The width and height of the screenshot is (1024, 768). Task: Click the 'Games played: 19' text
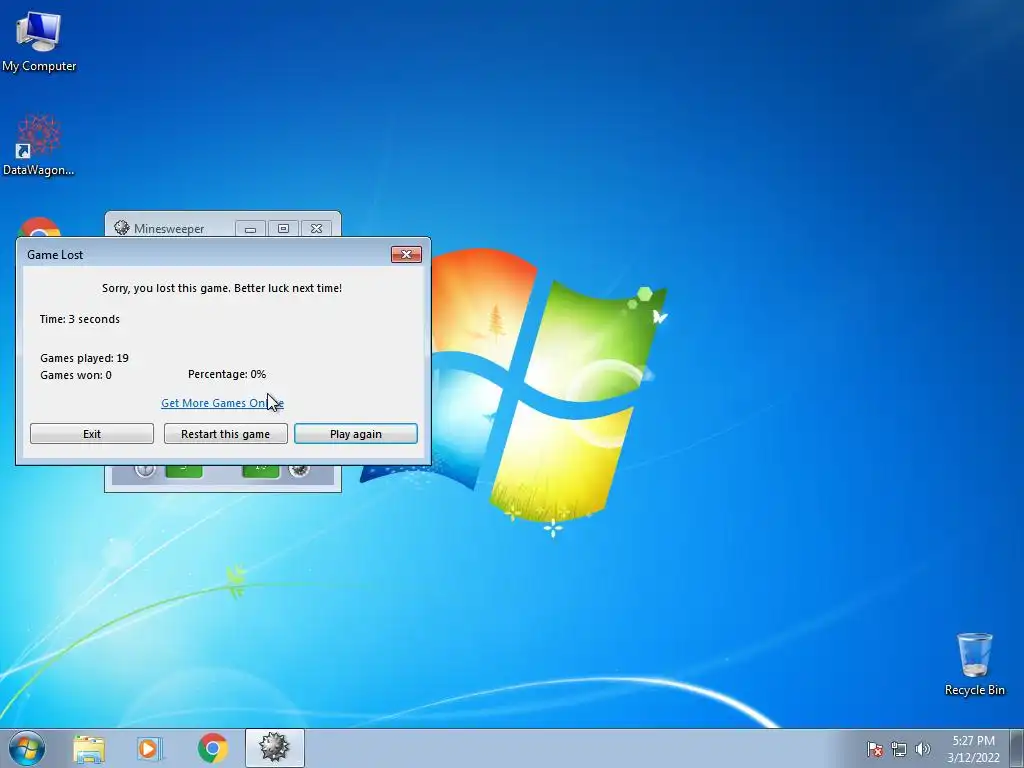(x=84, y=358)
